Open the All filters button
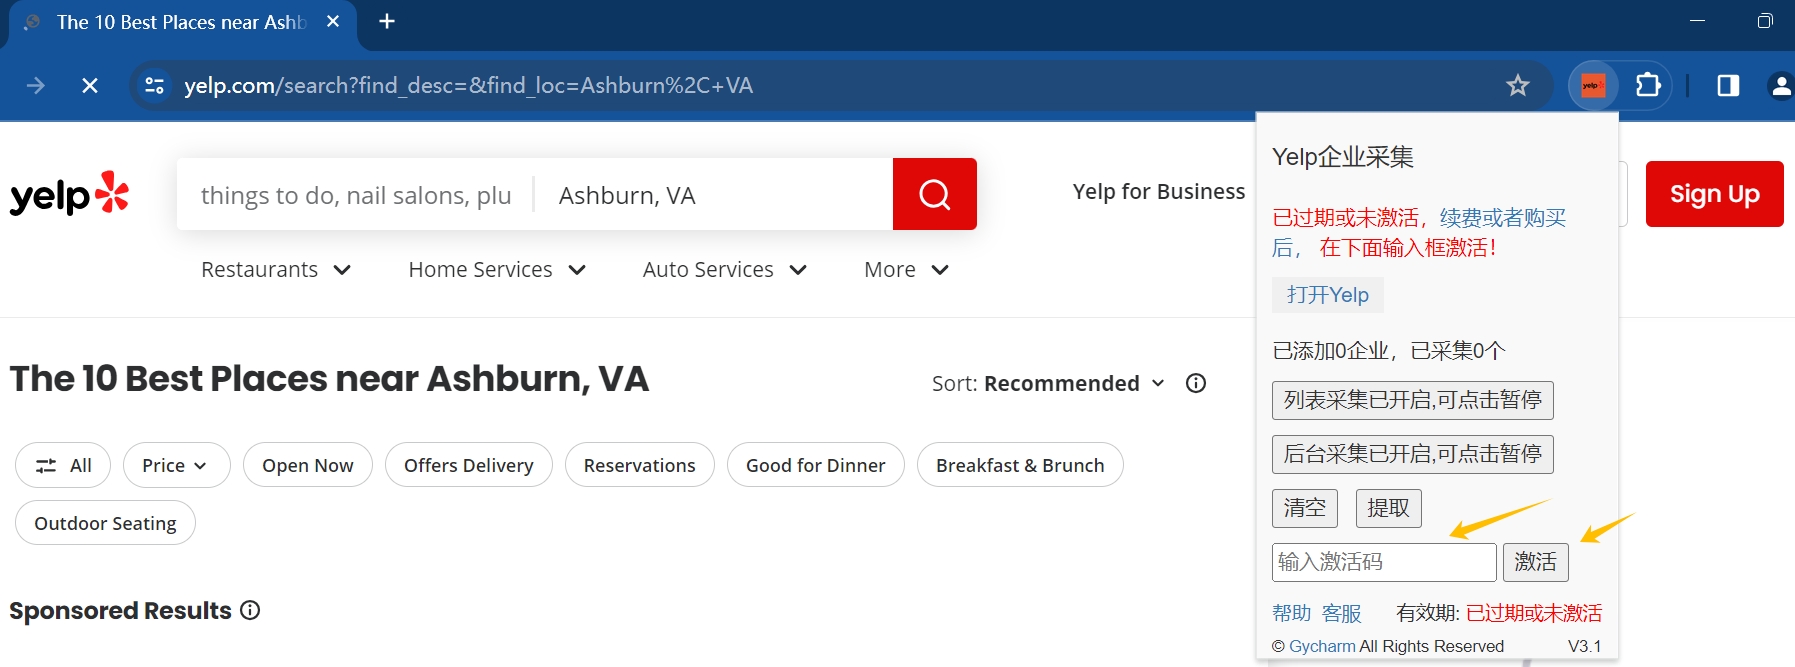The height and width of the screenshot is (667, 1795). click(63, 465)
